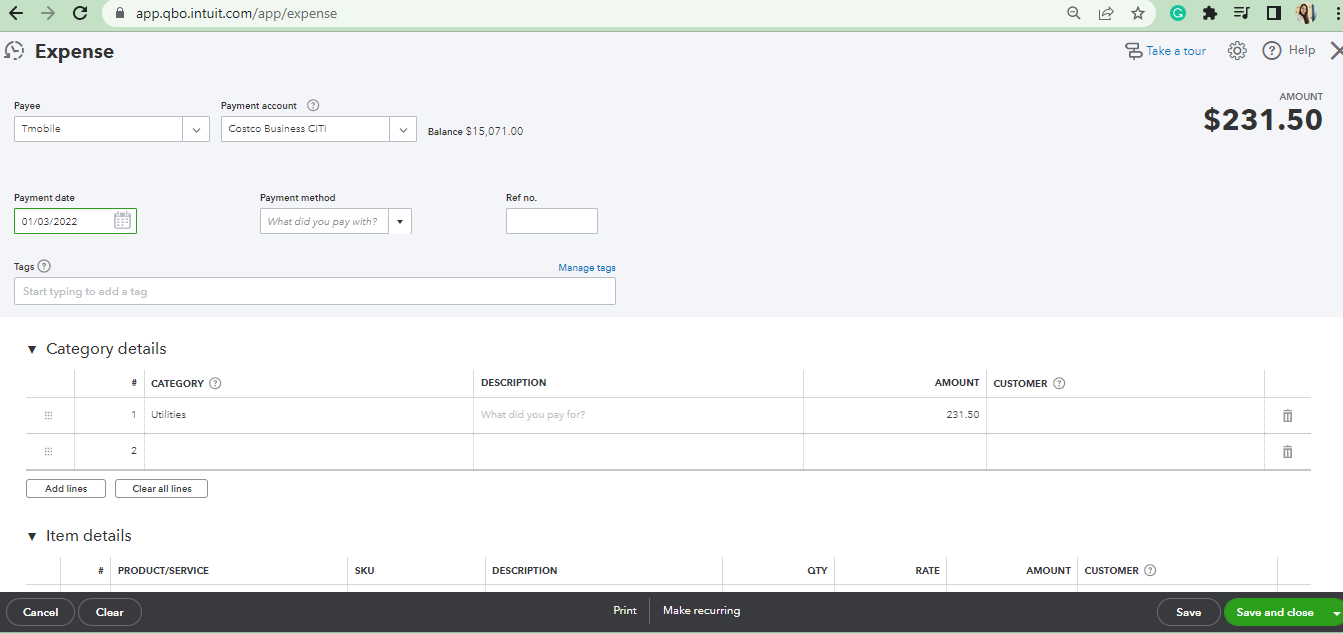Click the Help question mark icon

click(x=1272, y=51)
